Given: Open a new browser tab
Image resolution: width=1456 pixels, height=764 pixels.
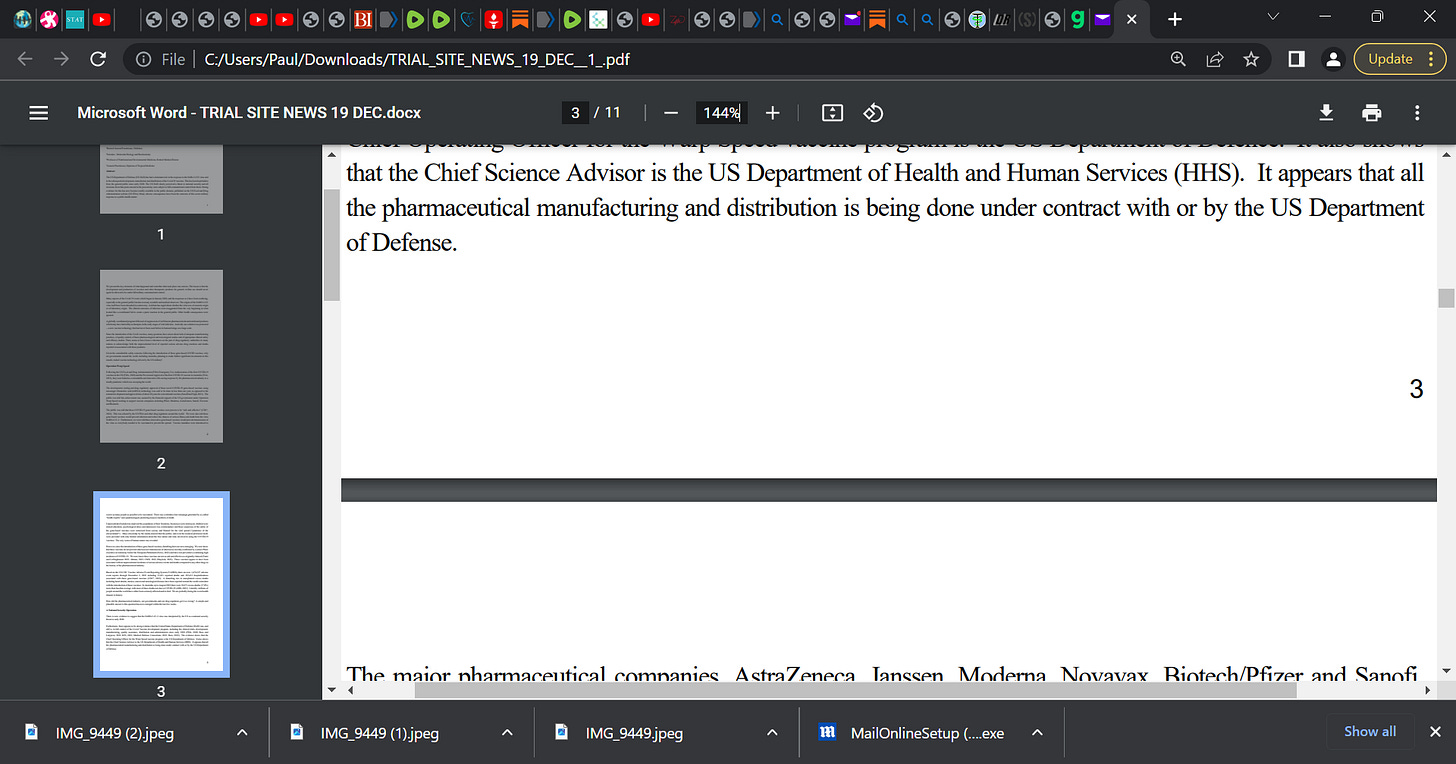Looking at the screenshot, I should point(1175,18).
